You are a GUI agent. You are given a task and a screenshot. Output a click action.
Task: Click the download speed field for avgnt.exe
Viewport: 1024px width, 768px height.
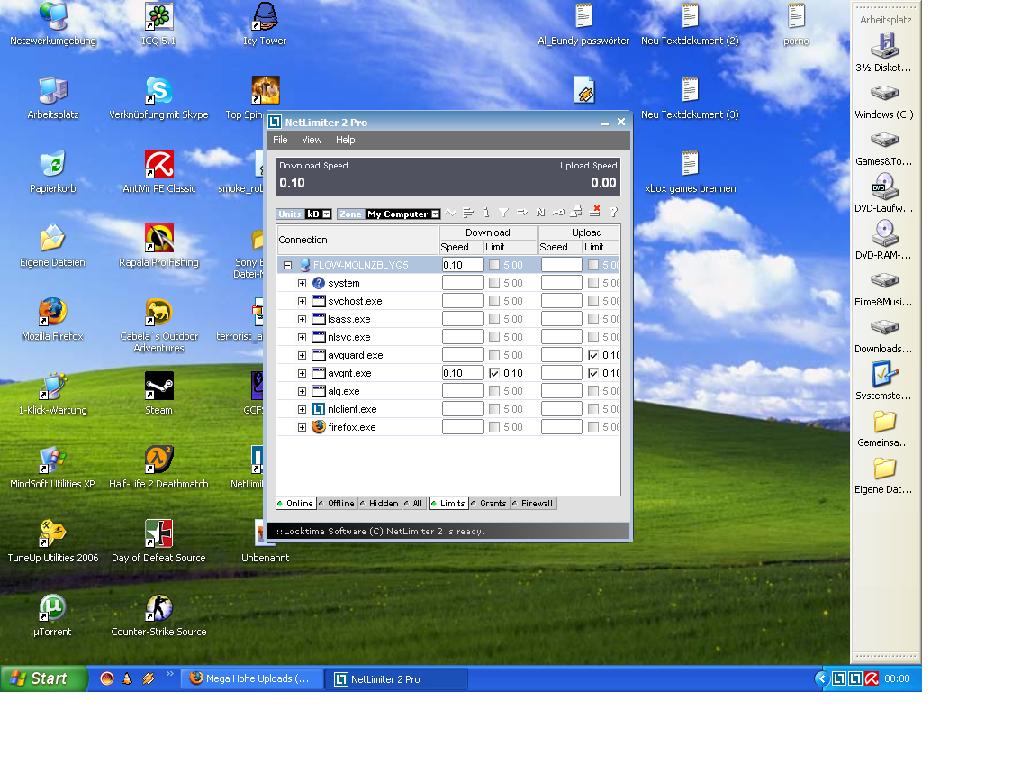[462, 373]
